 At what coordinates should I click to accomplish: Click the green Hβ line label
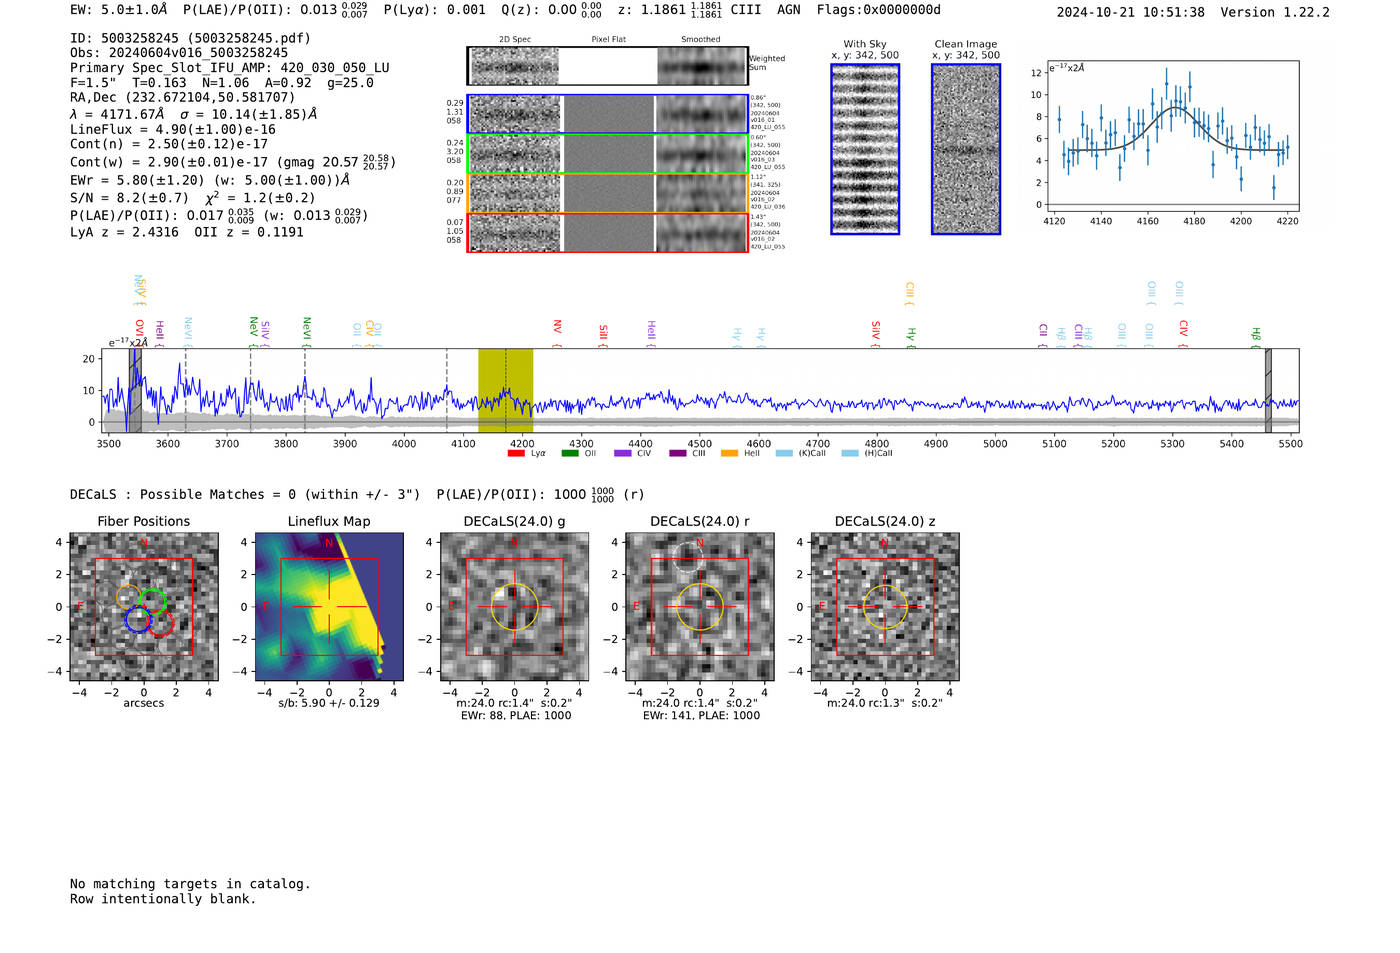click(1256, 336)
